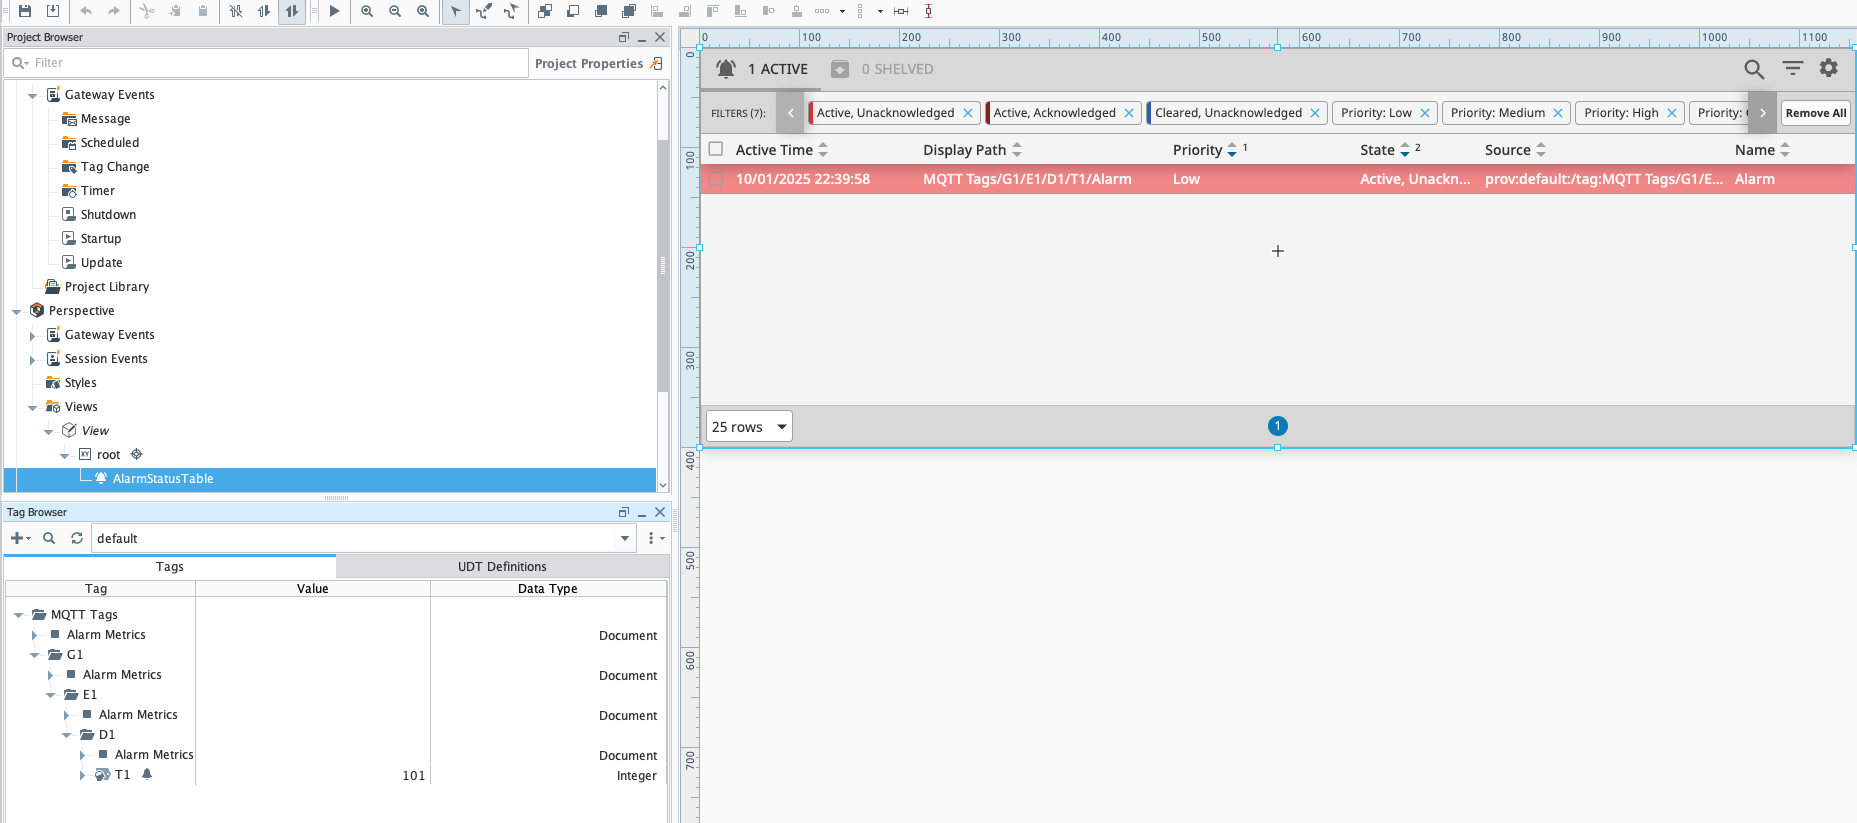The image size is (1857, 823).
Task: Select all alarms with the header checkbox
Action: (716, 149)
